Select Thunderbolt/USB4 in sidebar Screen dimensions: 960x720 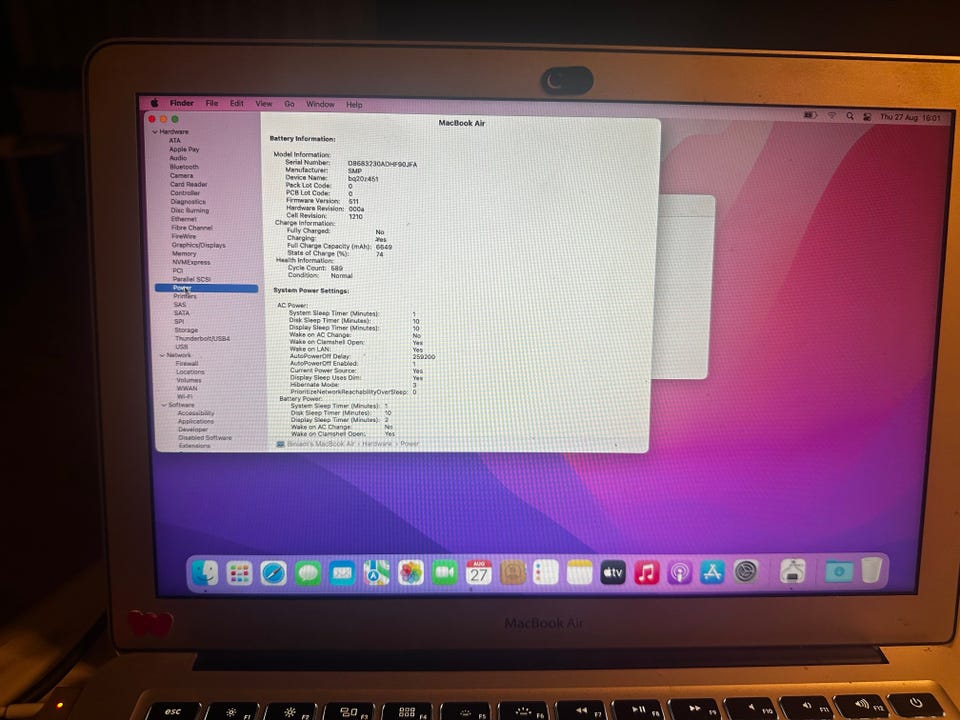pyautogui.click(x=203, y=338)
